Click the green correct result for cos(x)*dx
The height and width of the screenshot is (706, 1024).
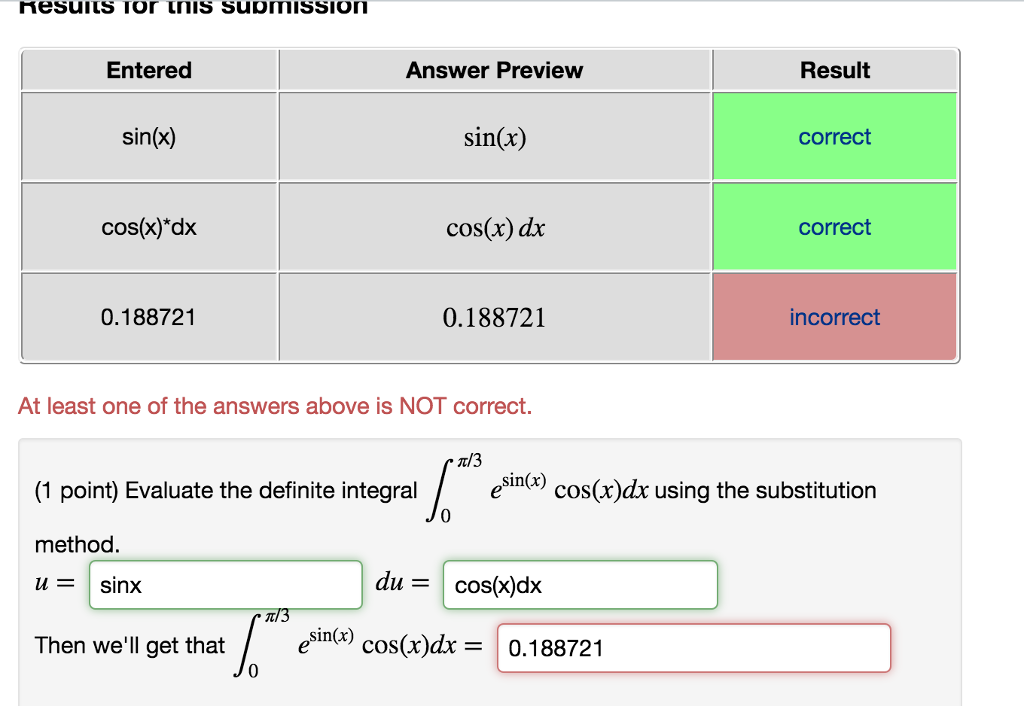[834, 226]
